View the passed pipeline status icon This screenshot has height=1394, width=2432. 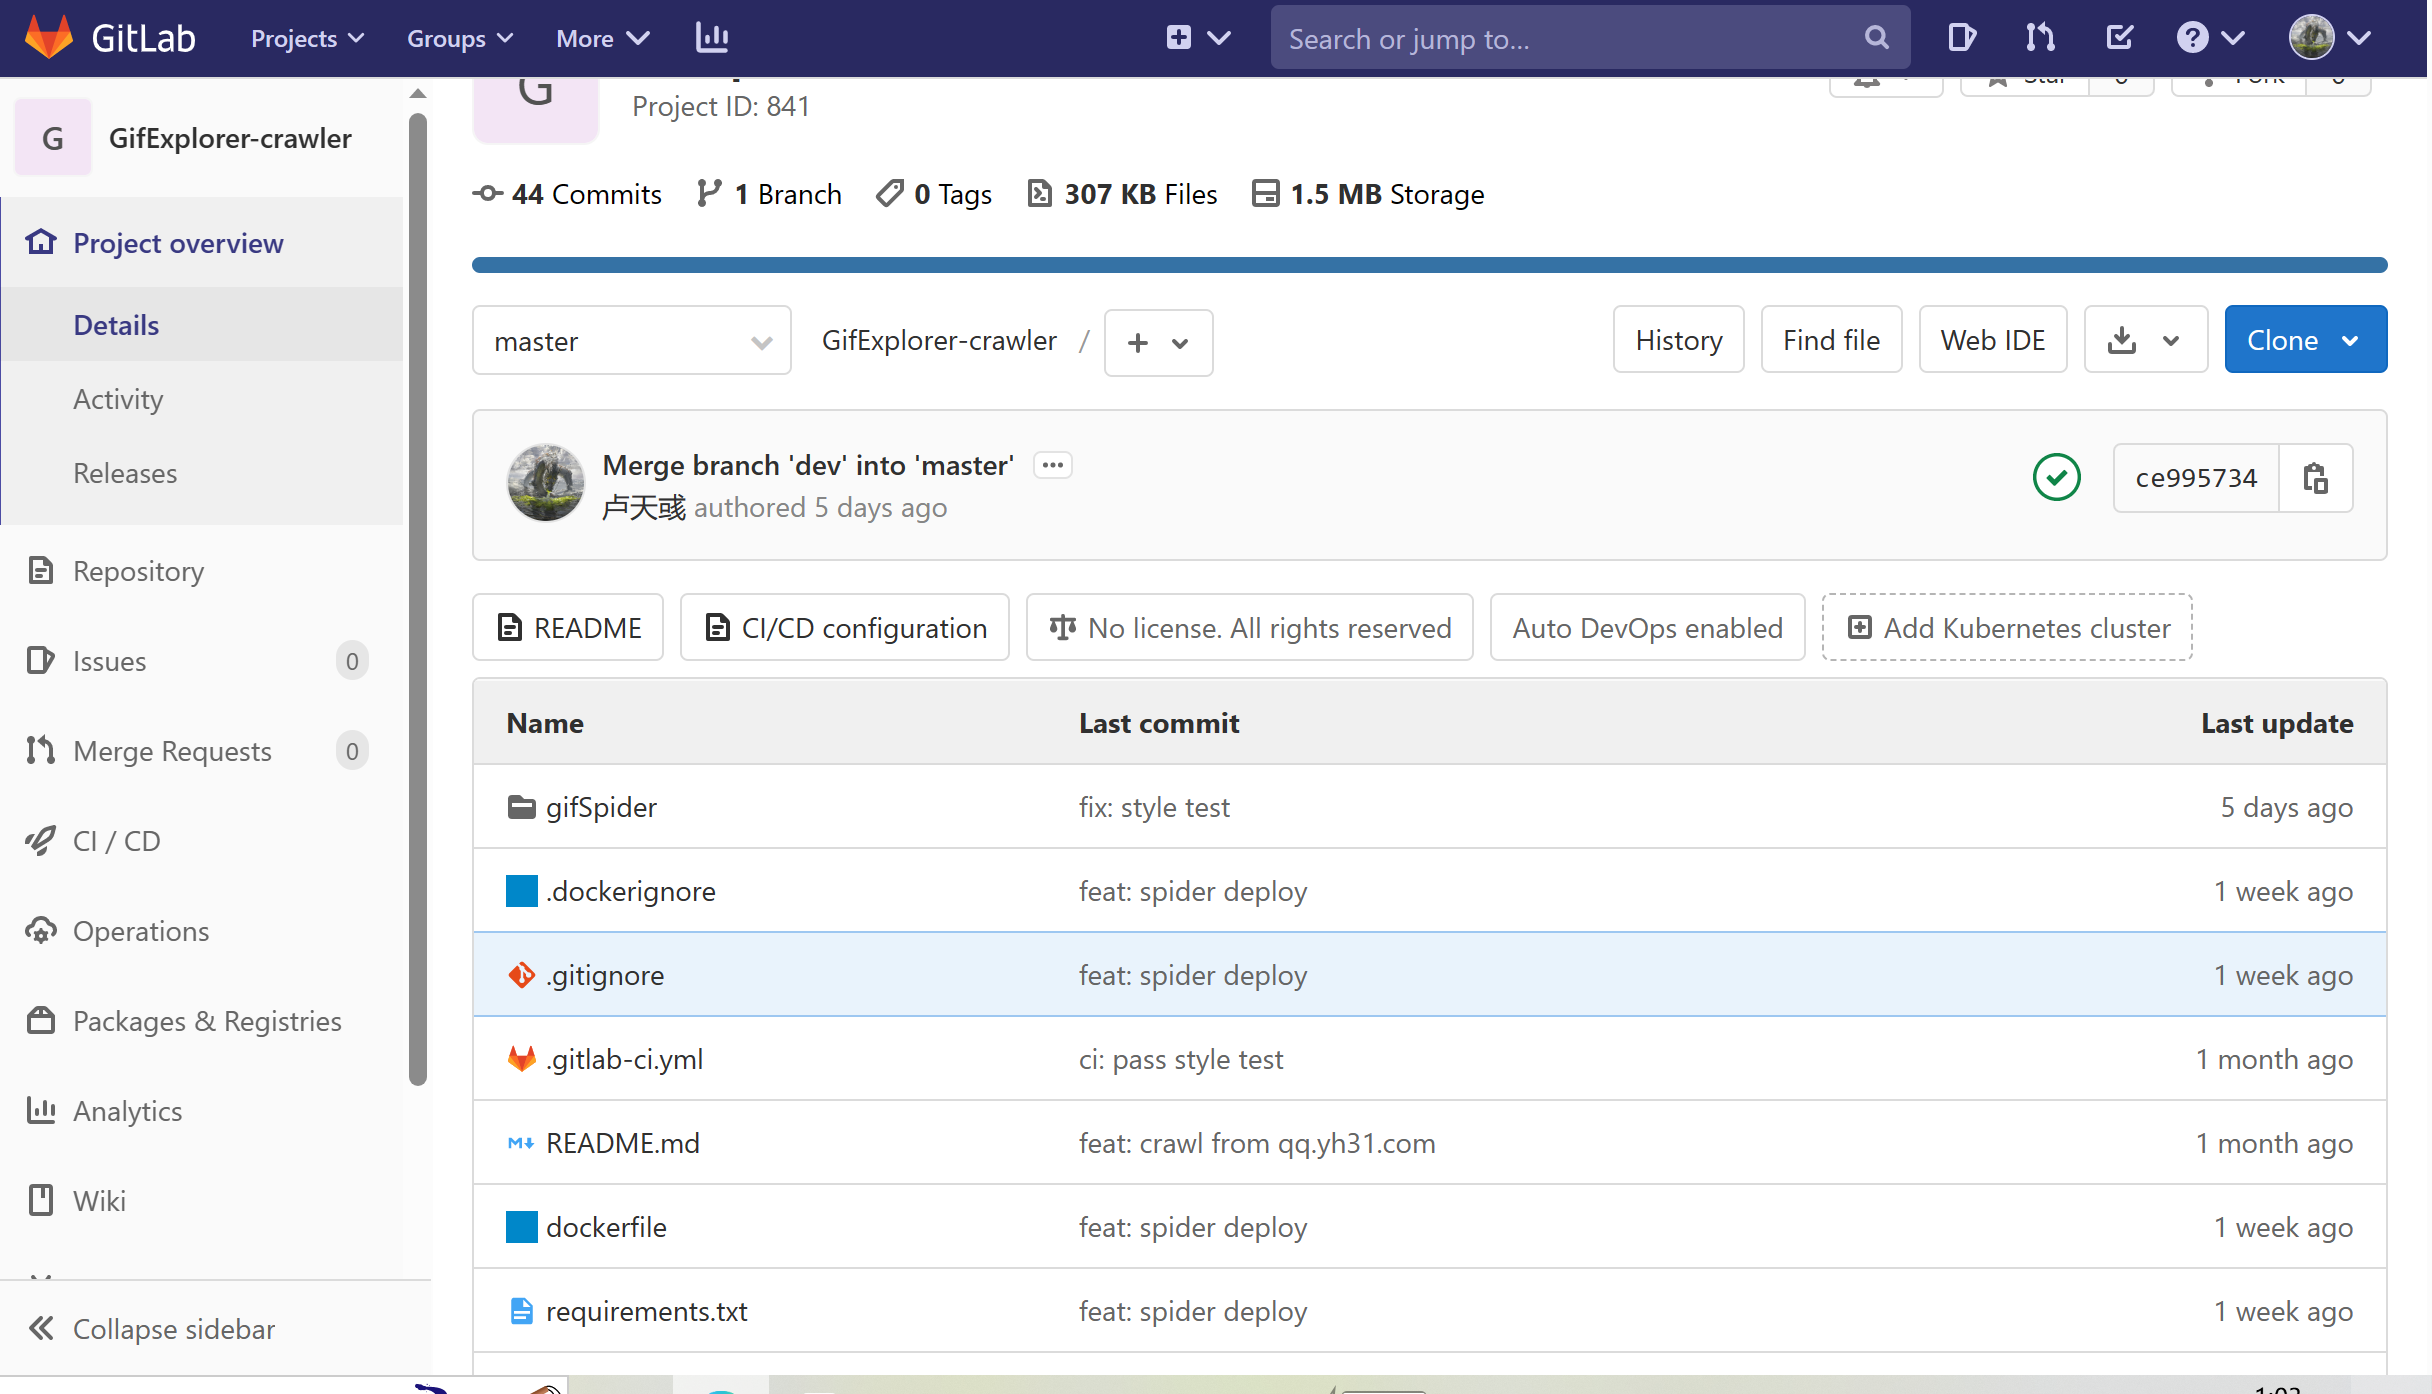pyautogui.click(x=2057, y=477)
